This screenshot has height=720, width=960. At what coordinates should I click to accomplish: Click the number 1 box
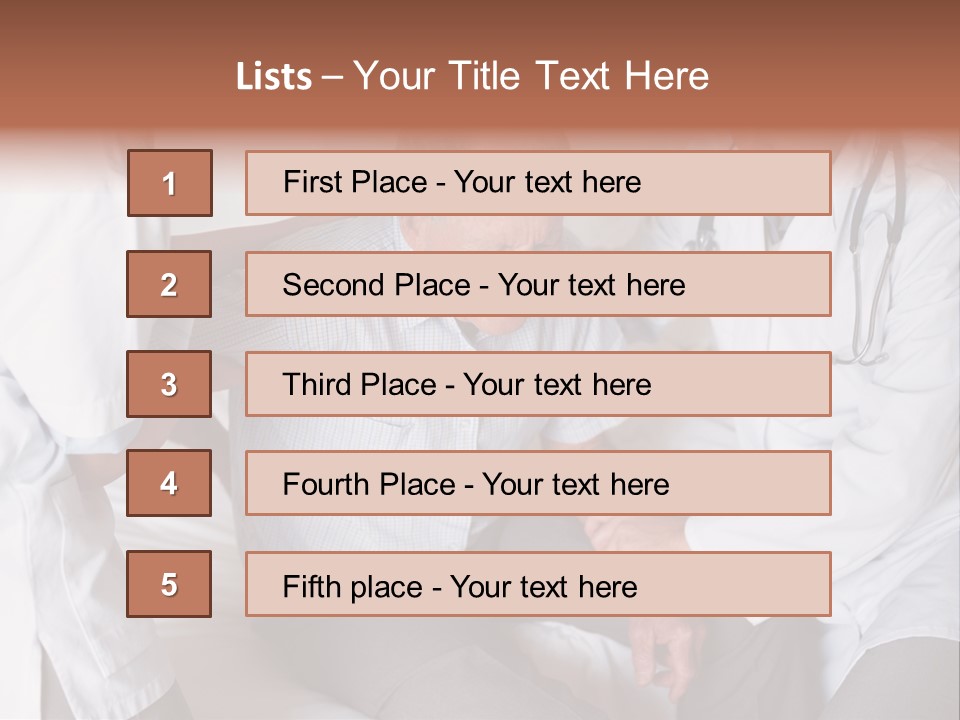(x=170, y=183)
